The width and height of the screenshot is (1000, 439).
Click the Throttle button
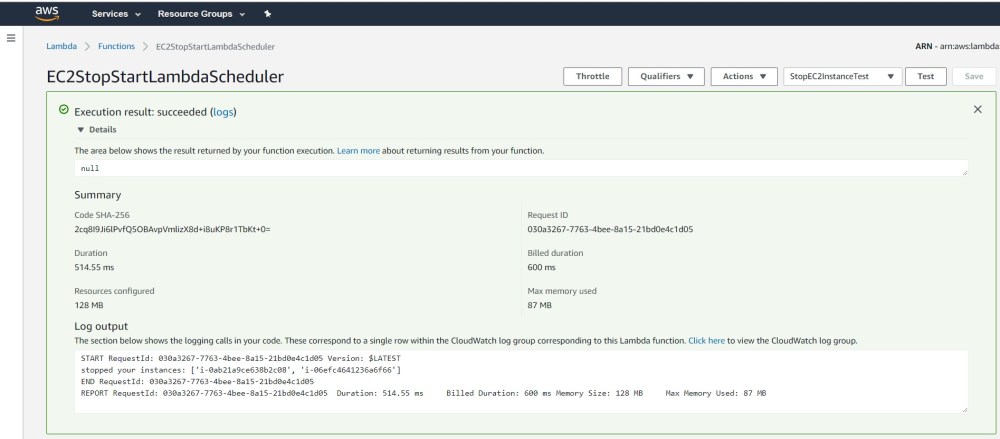(592, 77)
